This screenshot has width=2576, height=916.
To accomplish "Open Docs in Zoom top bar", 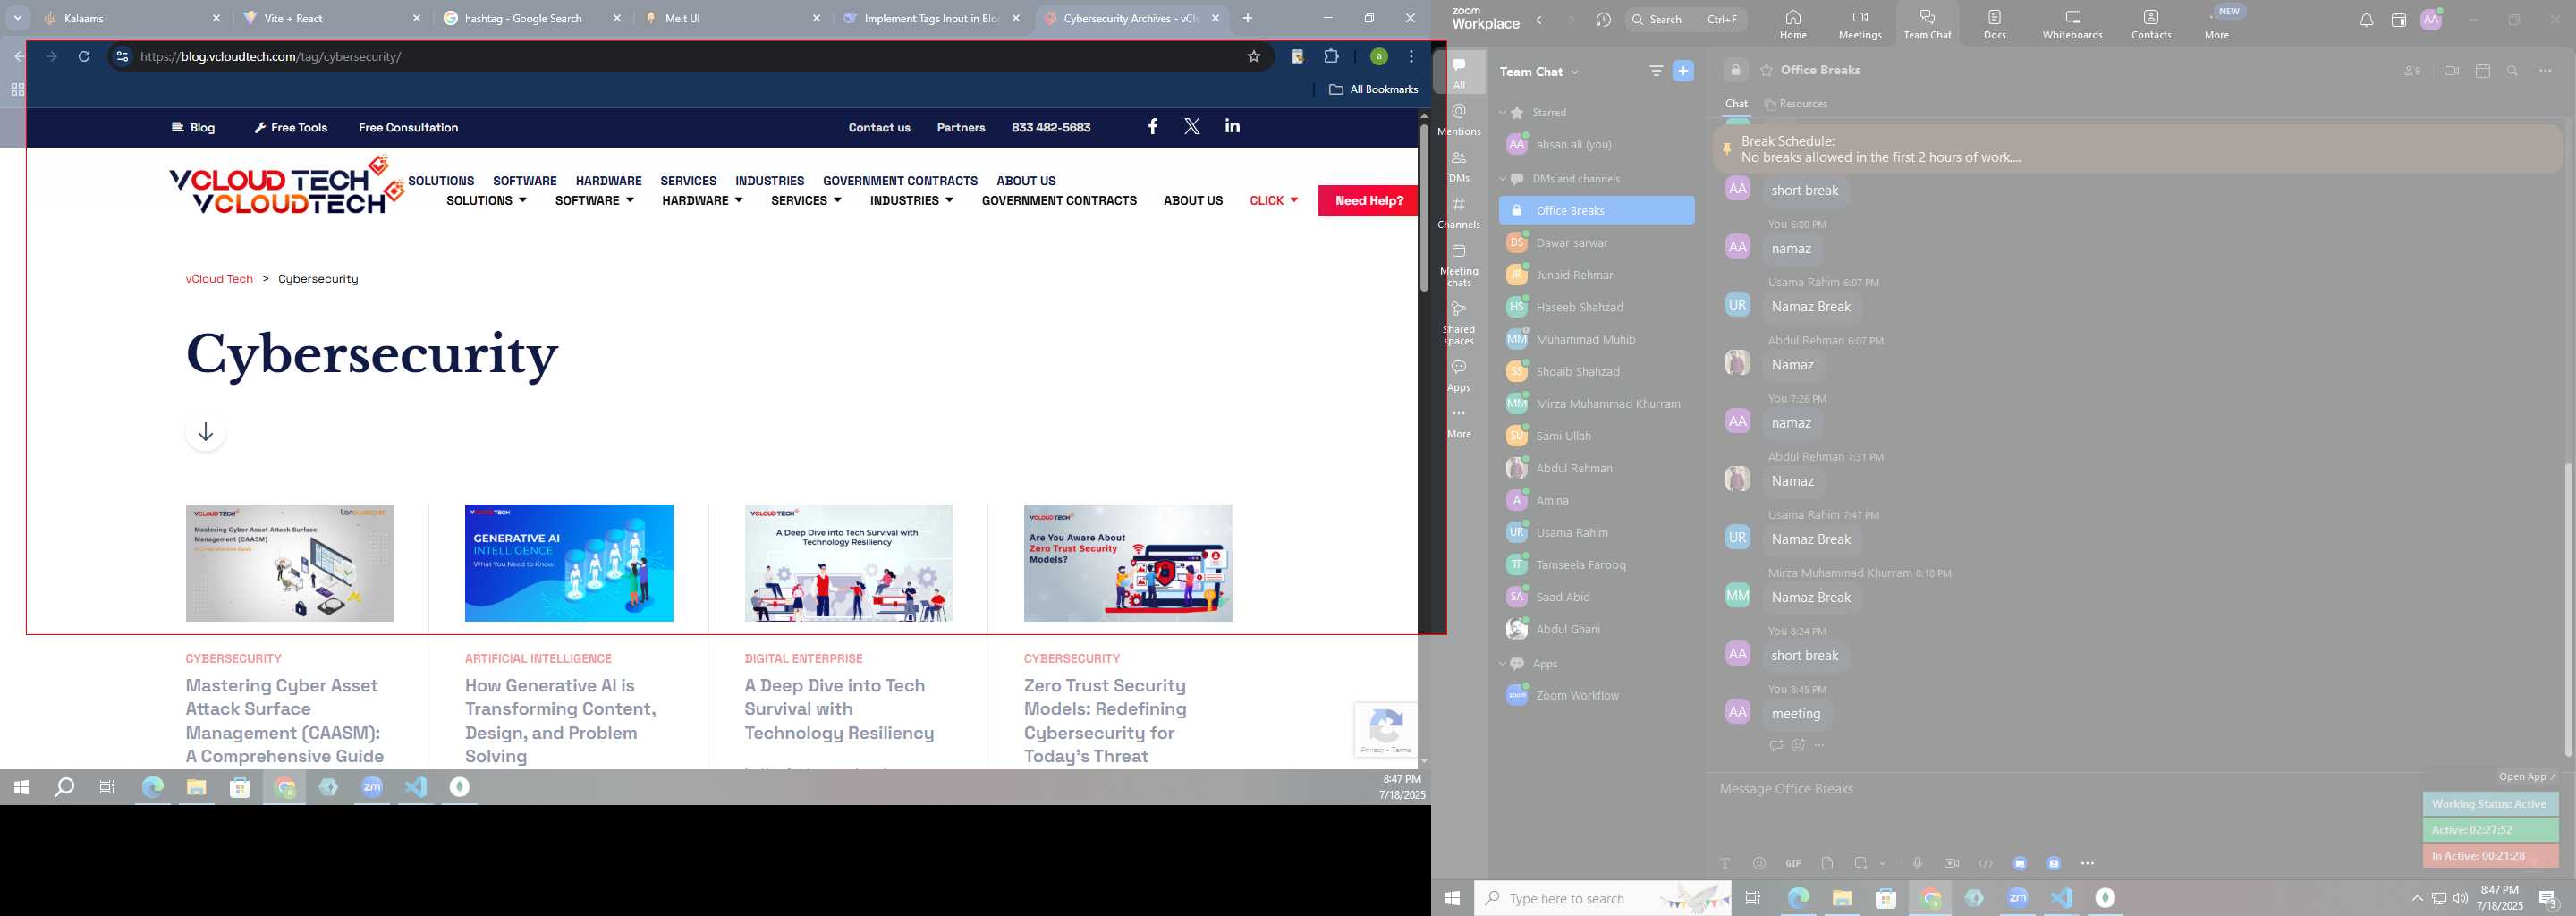I will pyautogui.click(x=1995, y=24).
